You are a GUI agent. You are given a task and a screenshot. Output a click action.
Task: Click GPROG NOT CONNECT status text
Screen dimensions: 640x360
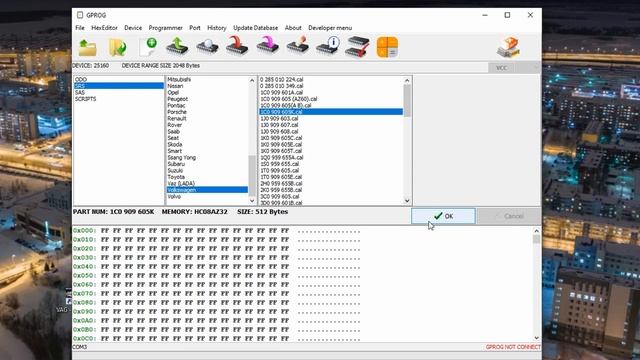coord(513,347)
